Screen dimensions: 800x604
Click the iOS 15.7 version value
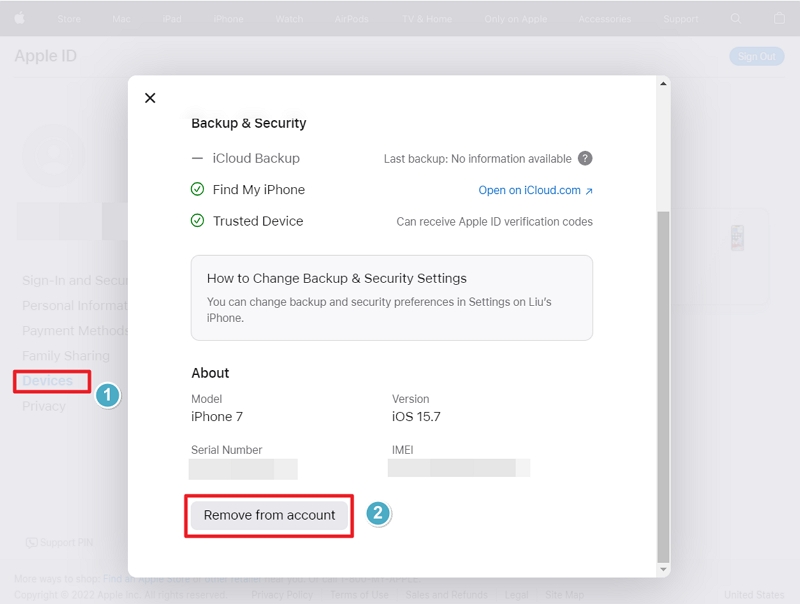point(416,417)
